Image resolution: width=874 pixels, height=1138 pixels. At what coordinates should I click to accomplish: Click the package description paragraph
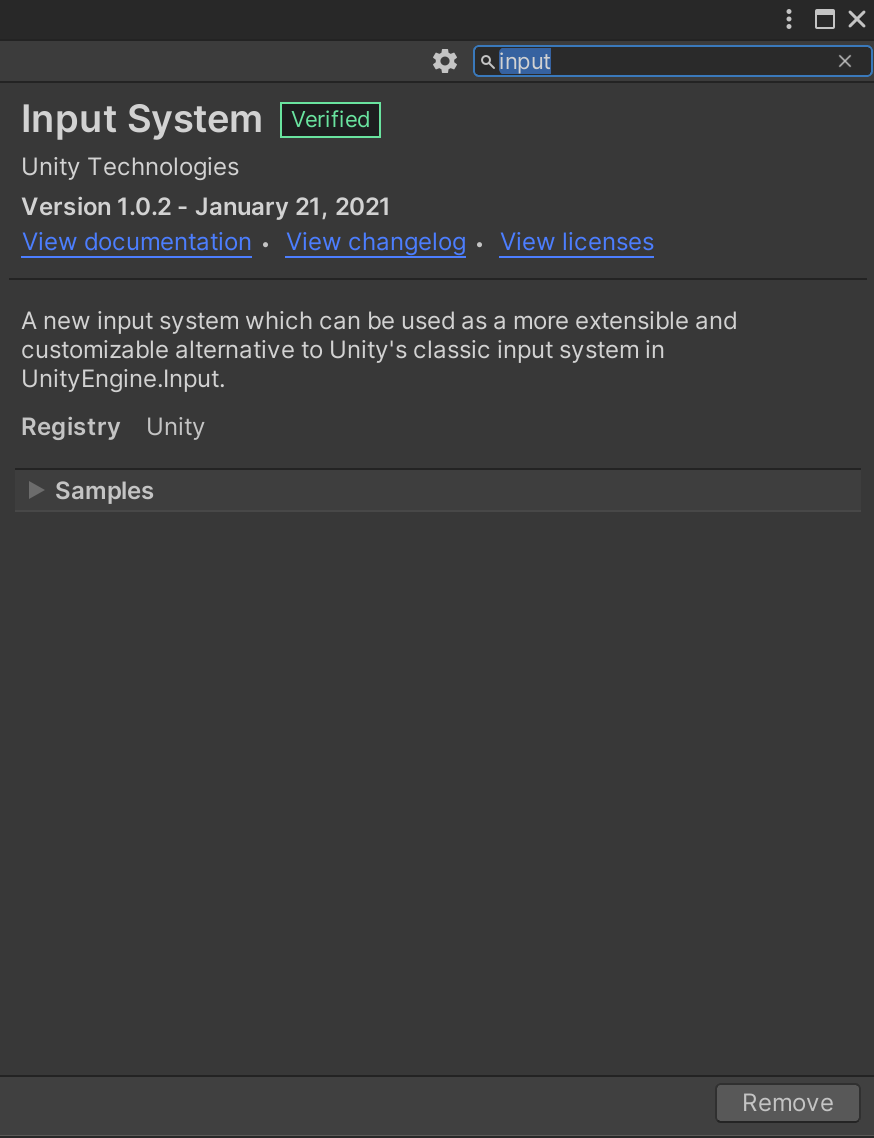coord(379,350)
